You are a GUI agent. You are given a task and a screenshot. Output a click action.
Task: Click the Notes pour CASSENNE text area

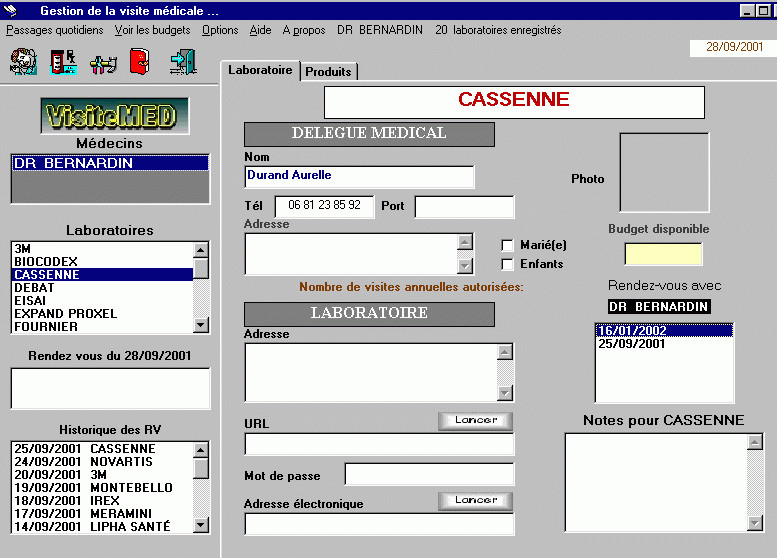[x=656, y=482]
